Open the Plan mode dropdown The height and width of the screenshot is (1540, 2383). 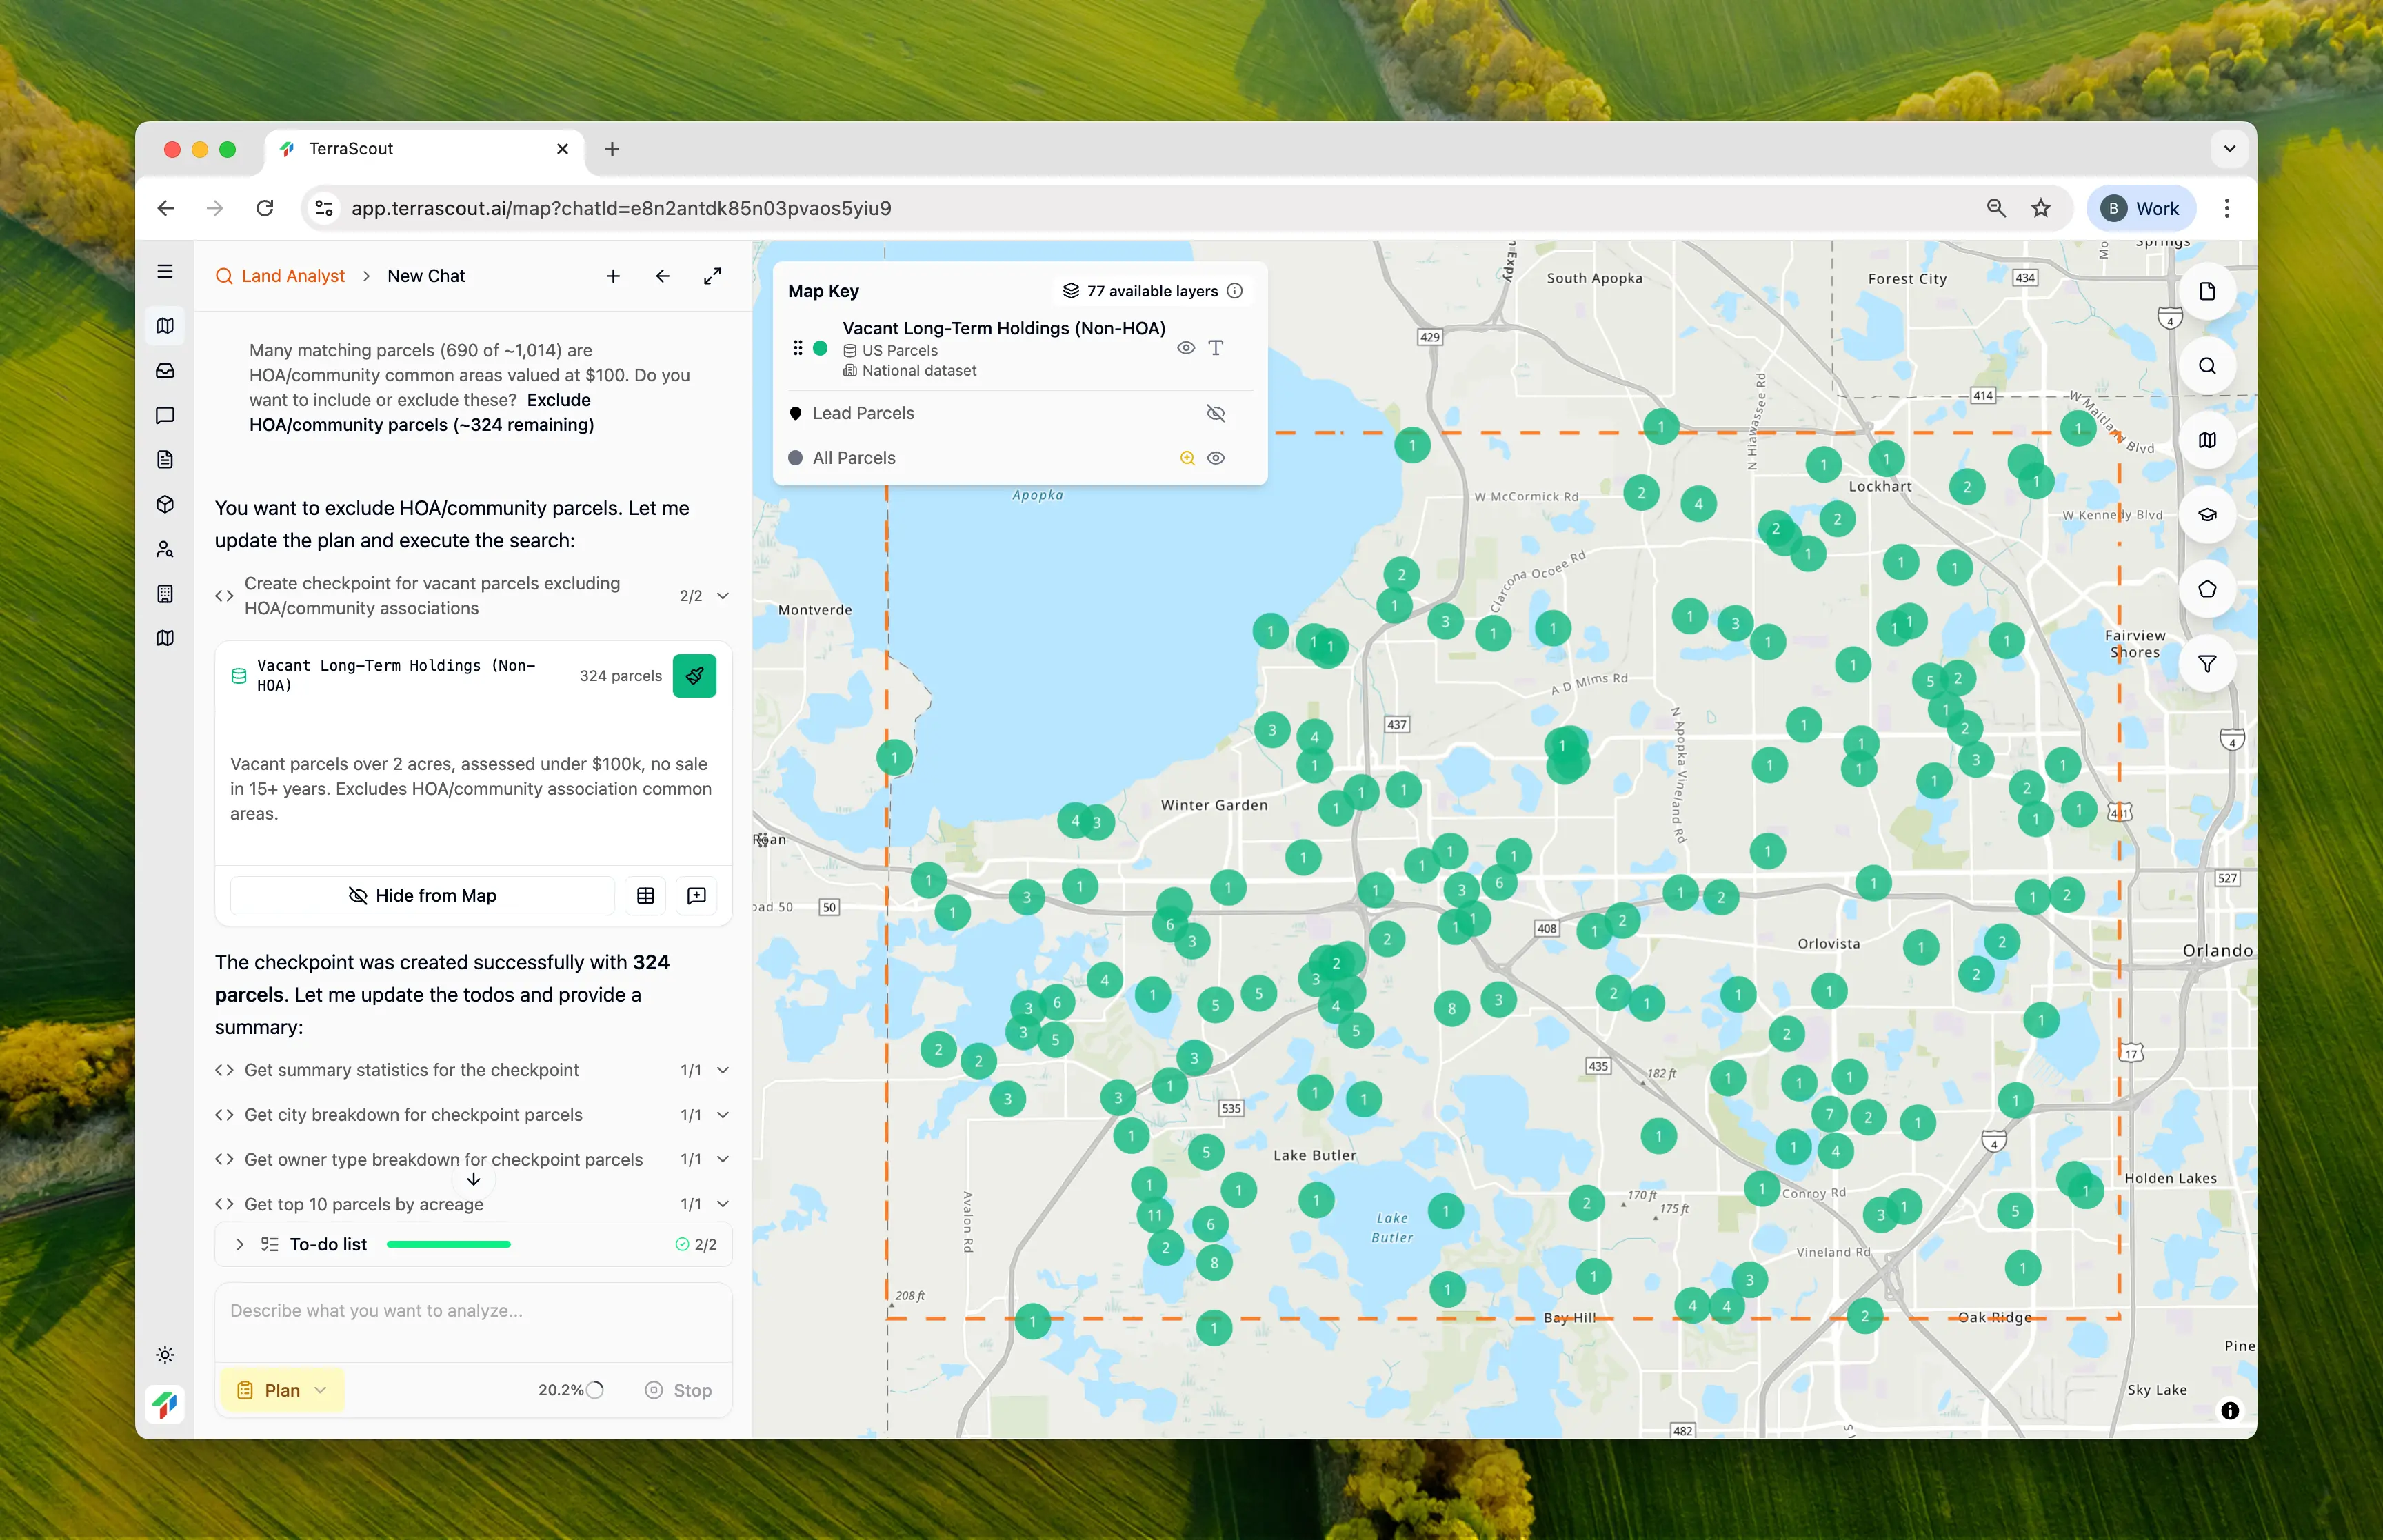click(x=283, y=1390)
